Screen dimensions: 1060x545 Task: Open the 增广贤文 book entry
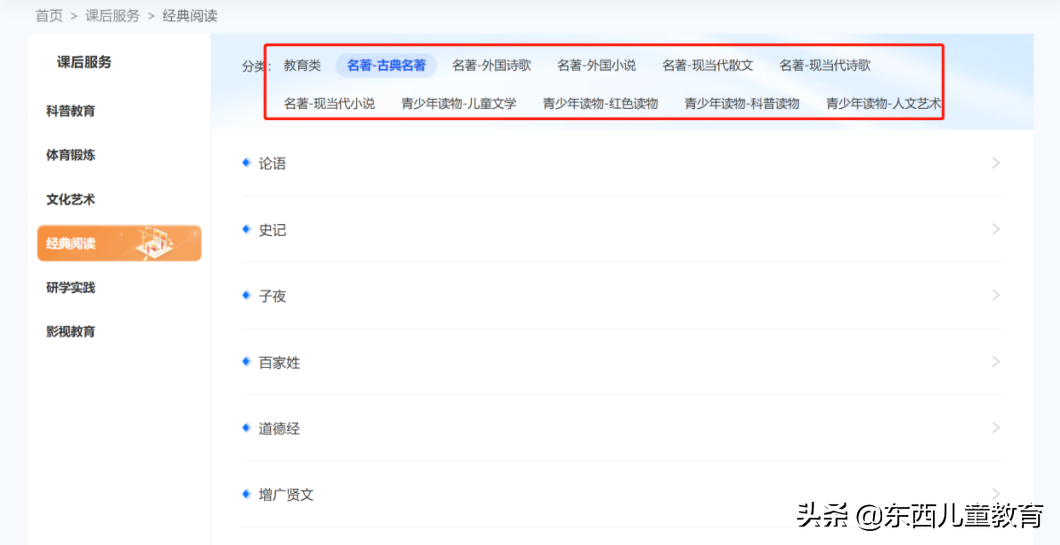(622, 494)
